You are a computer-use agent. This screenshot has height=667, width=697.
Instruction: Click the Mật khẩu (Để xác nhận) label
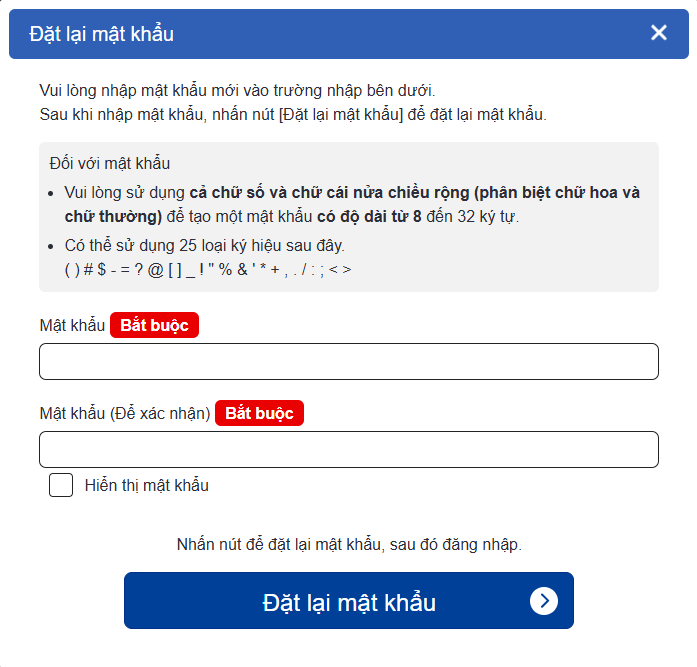(125, 414)
